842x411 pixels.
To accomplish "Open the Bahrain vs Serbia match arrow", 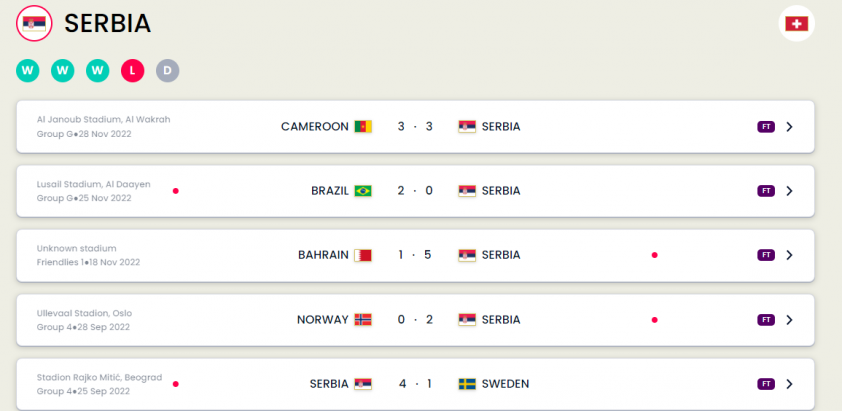I will pos(789,255).
